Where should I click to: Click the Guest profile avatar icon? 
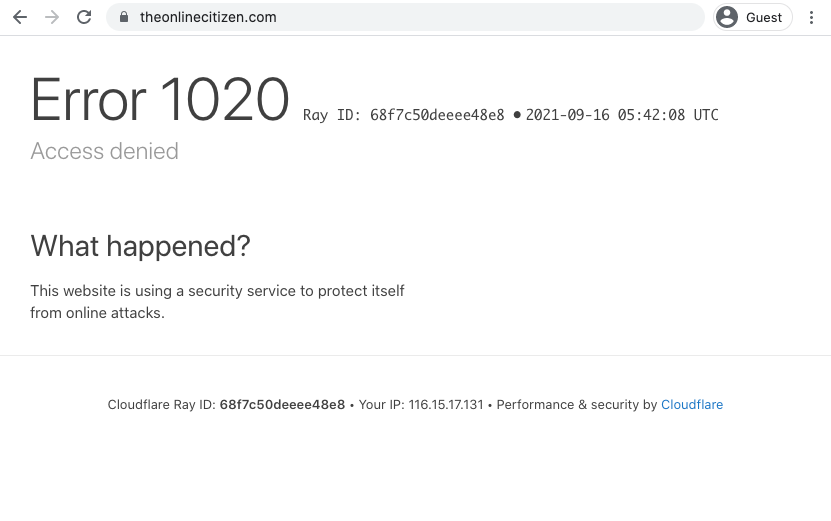(727, 17)
